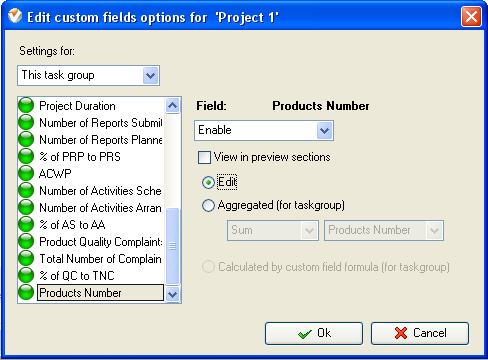Select Number of Activities Arran field

(x=100, y=208)
